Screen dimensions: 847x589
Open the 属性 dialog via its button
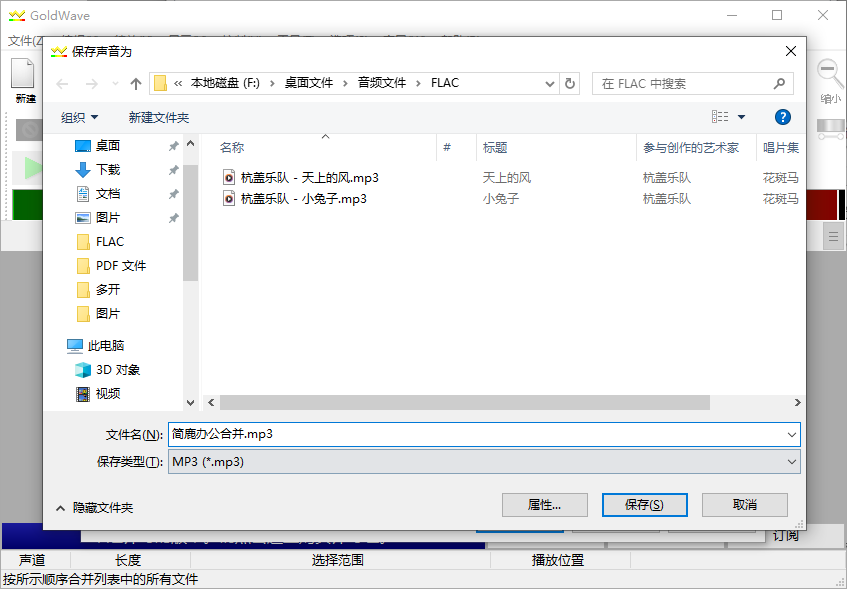click(545, 505)
